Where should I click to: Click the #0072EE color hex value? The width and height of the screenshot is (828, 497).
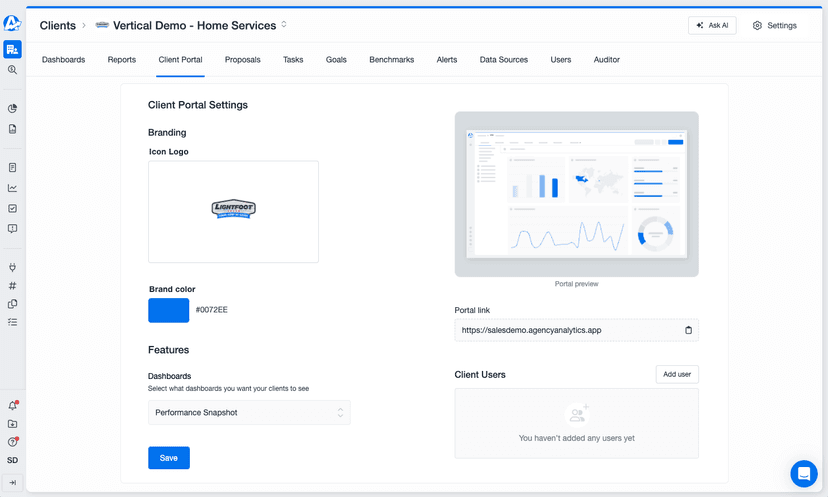[212, 310]
